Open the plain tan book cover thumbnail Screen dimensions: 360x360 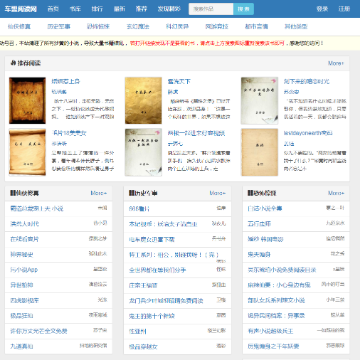tap(260, 152)
